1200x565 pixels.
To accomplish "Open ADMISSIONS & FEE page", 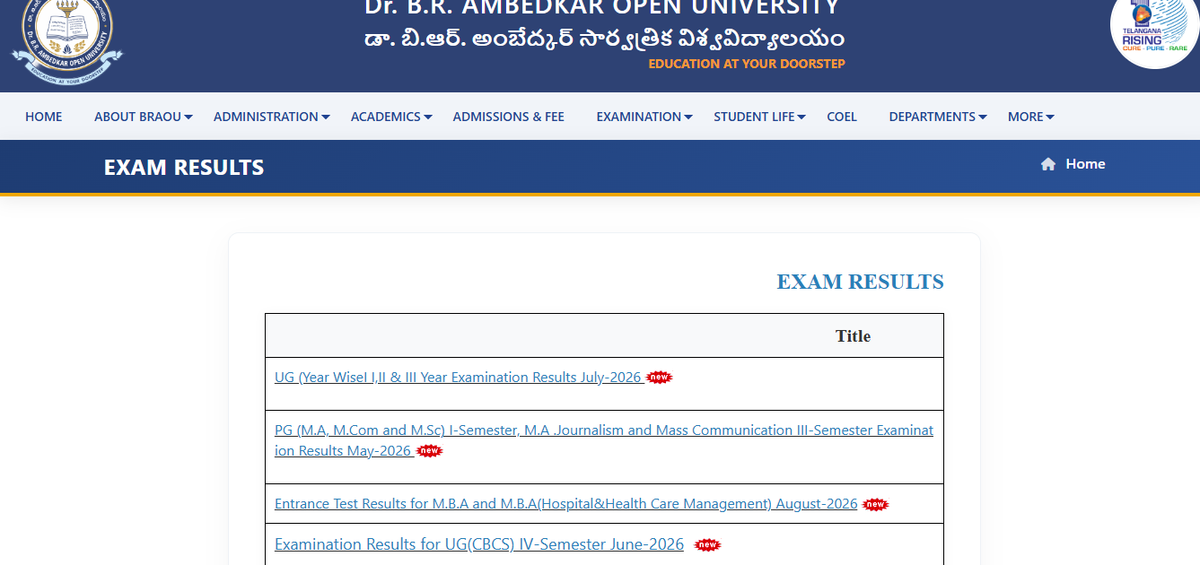I will (509, 117).
